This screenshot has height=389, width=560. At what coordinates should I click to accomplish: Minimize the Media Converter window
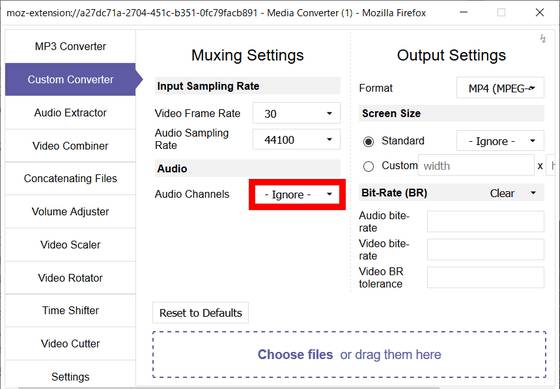tap(464, 13)
